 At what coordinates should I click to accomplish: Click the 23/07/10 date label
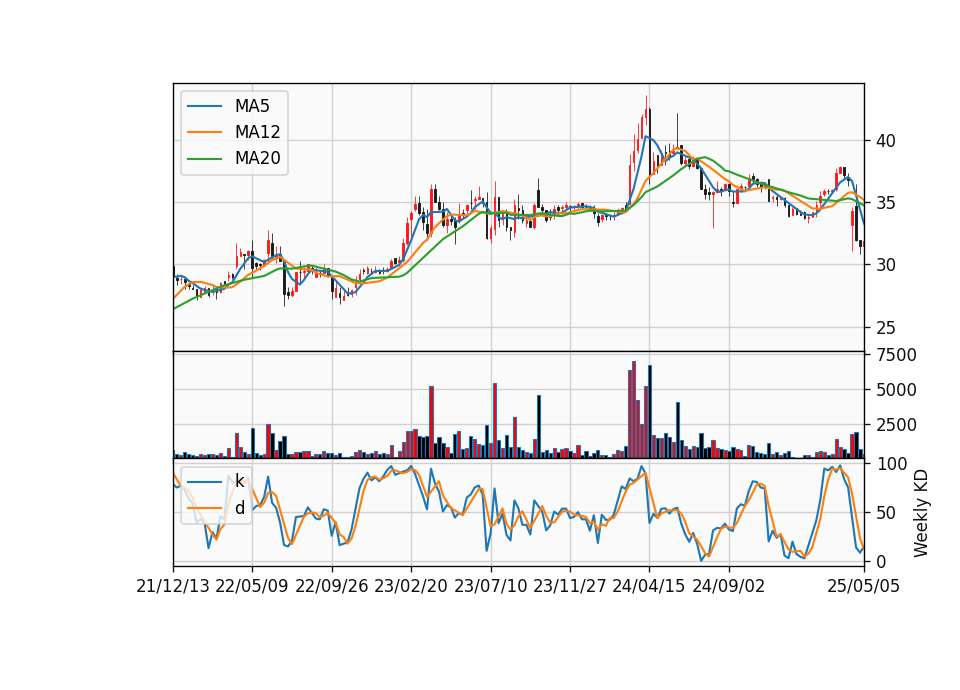490,587
